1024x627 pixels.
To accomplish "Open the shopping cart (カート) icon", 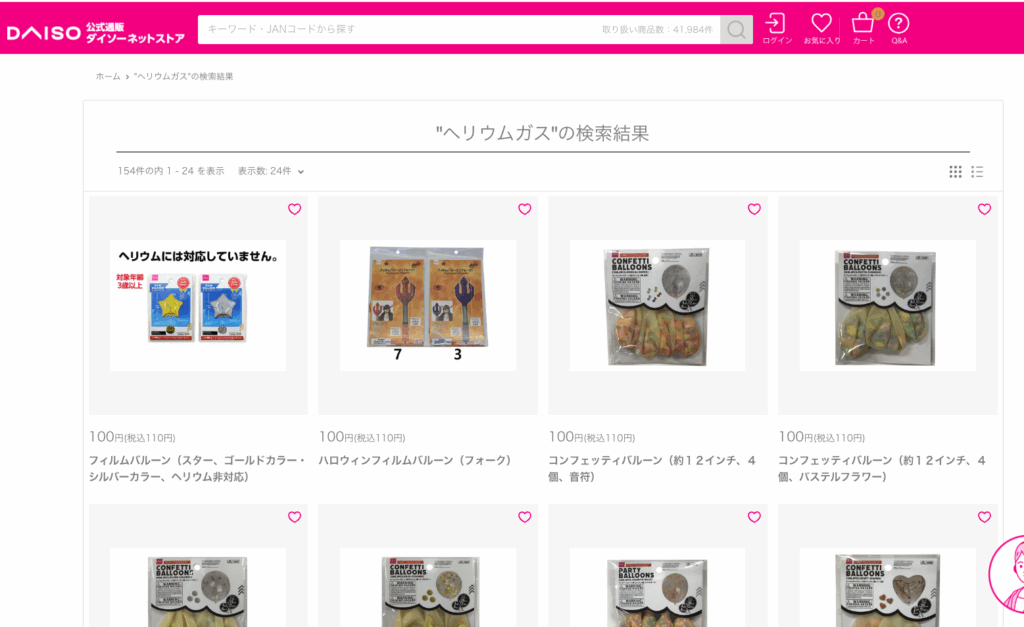I will (863, 29).
